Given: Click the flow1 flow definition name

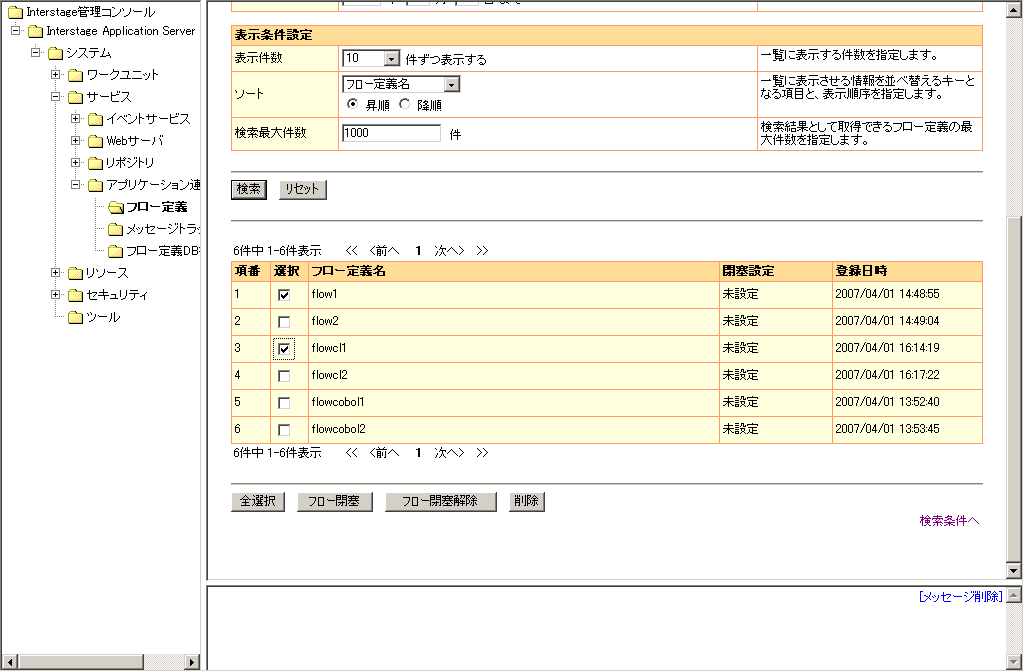Looking at the screenshot, I should click(x=325, y=295).
